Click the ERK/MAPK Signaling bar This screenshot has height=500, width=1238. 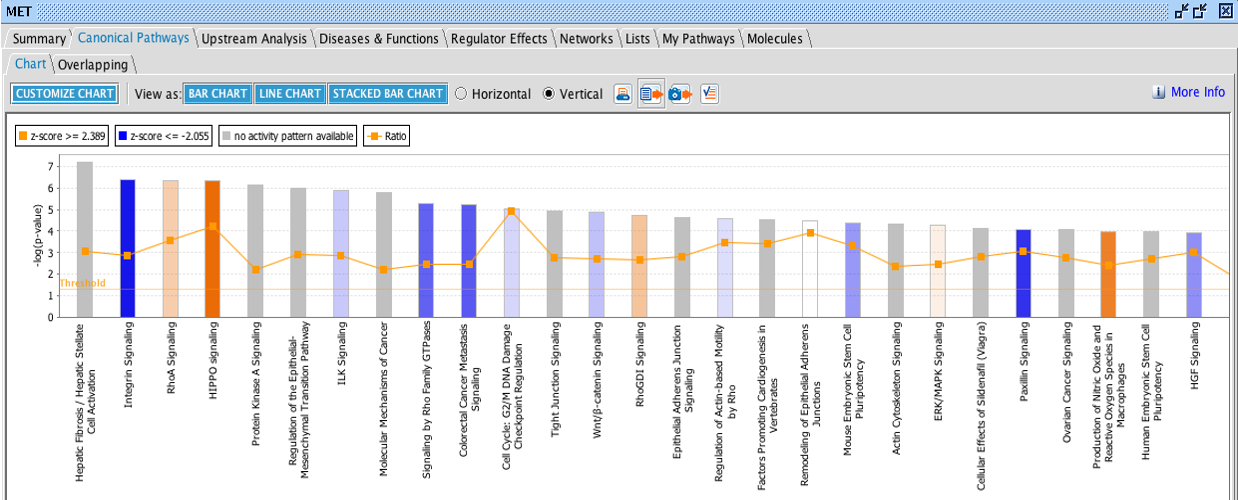[938, 271]
